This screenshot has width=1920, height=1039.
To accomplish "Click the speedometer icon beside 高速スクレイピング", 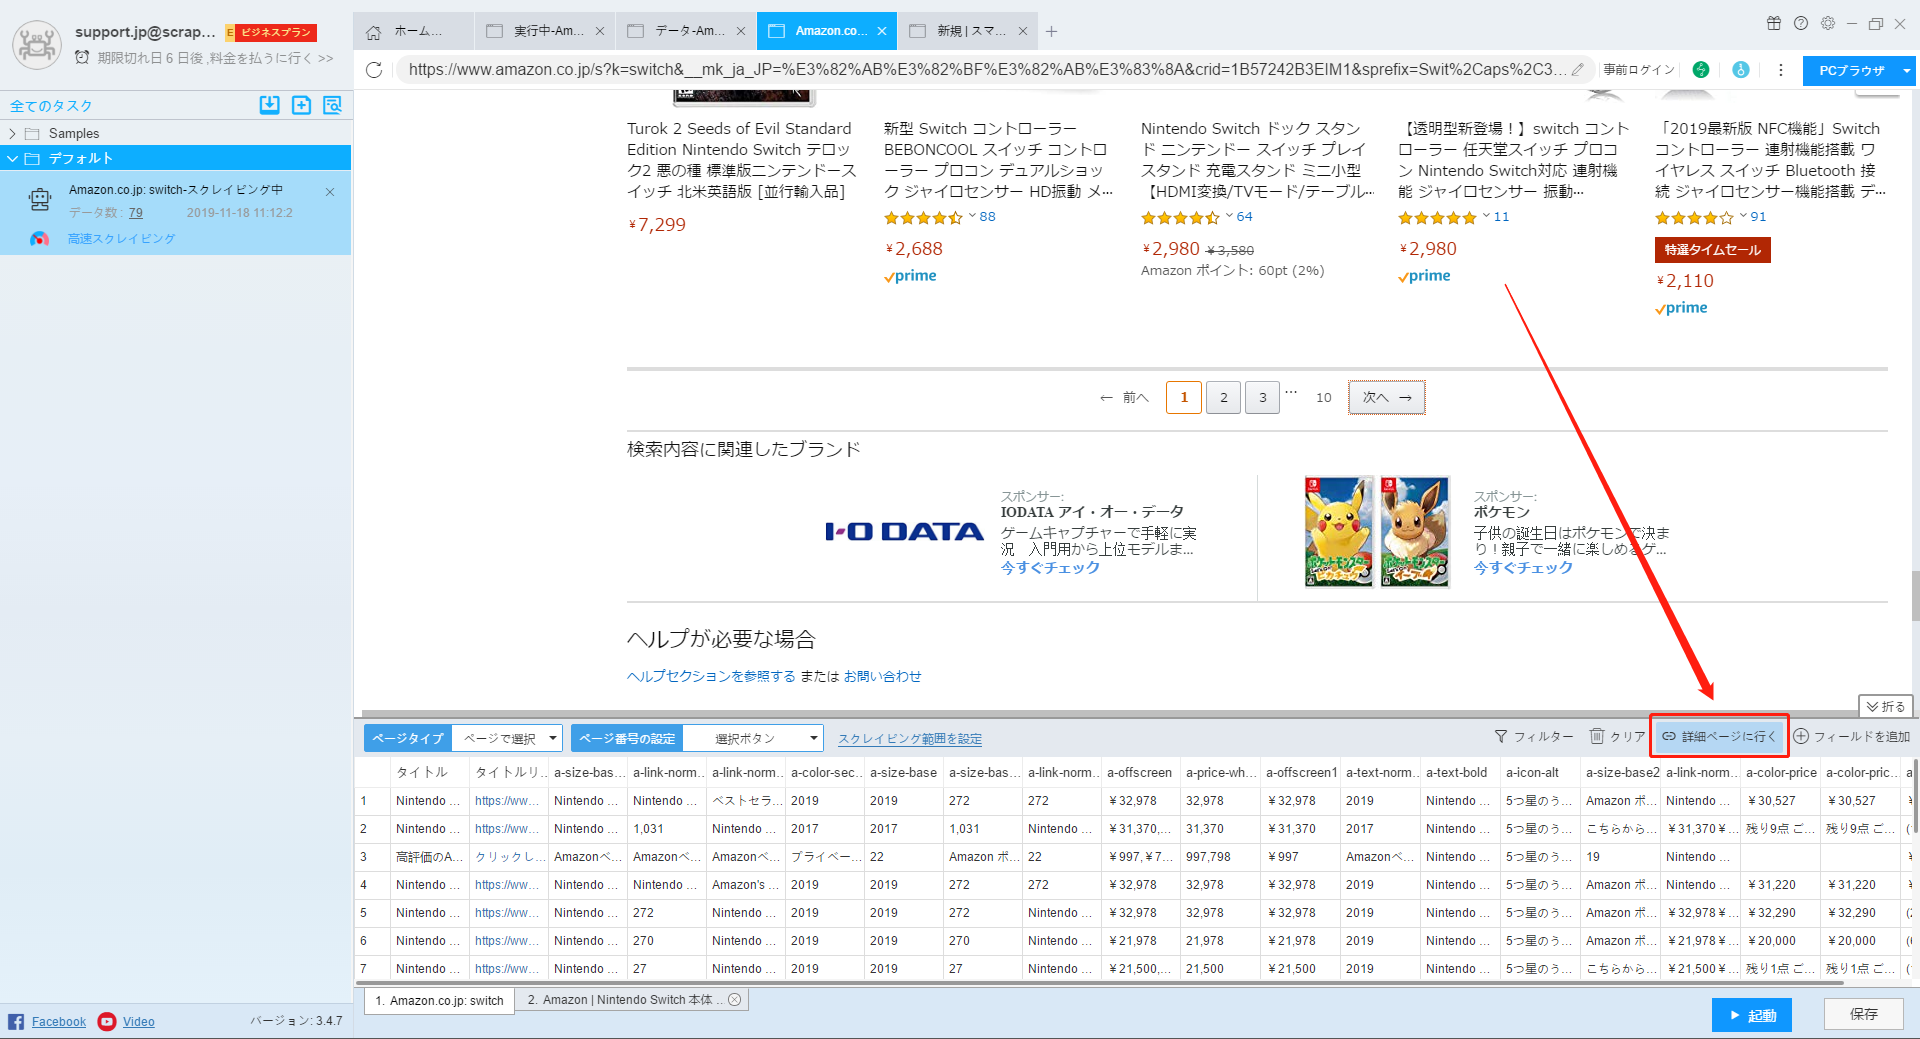I will (x=39, y=239).
